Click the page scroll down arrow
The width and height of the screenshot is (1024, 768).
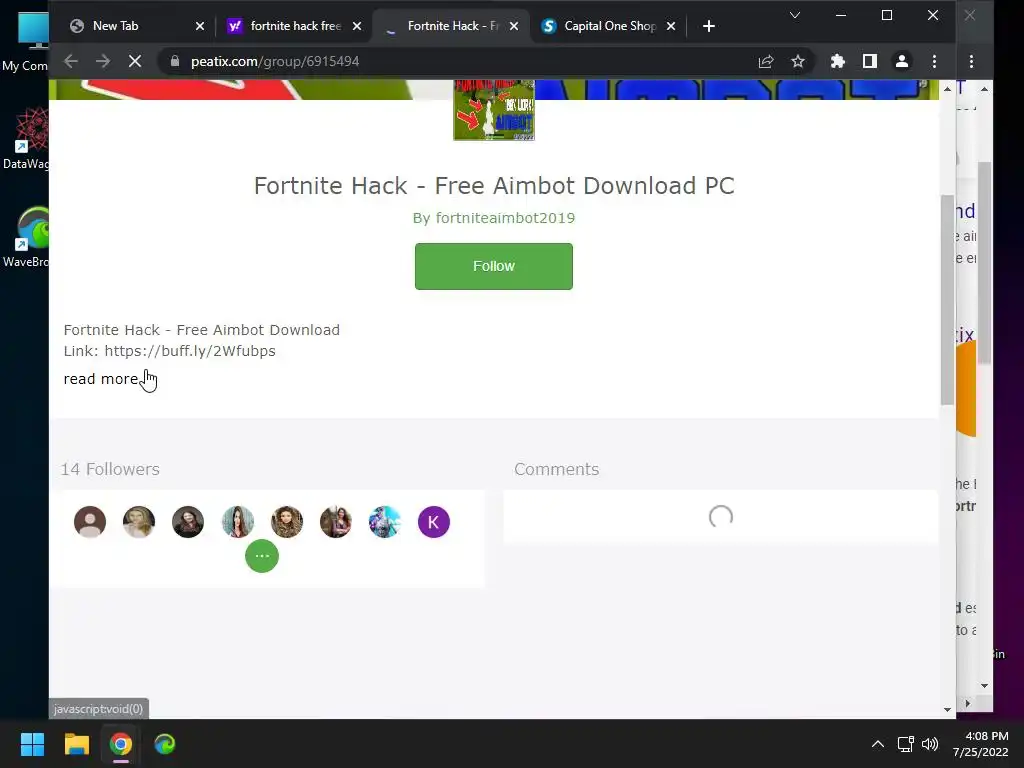[948, 710]
